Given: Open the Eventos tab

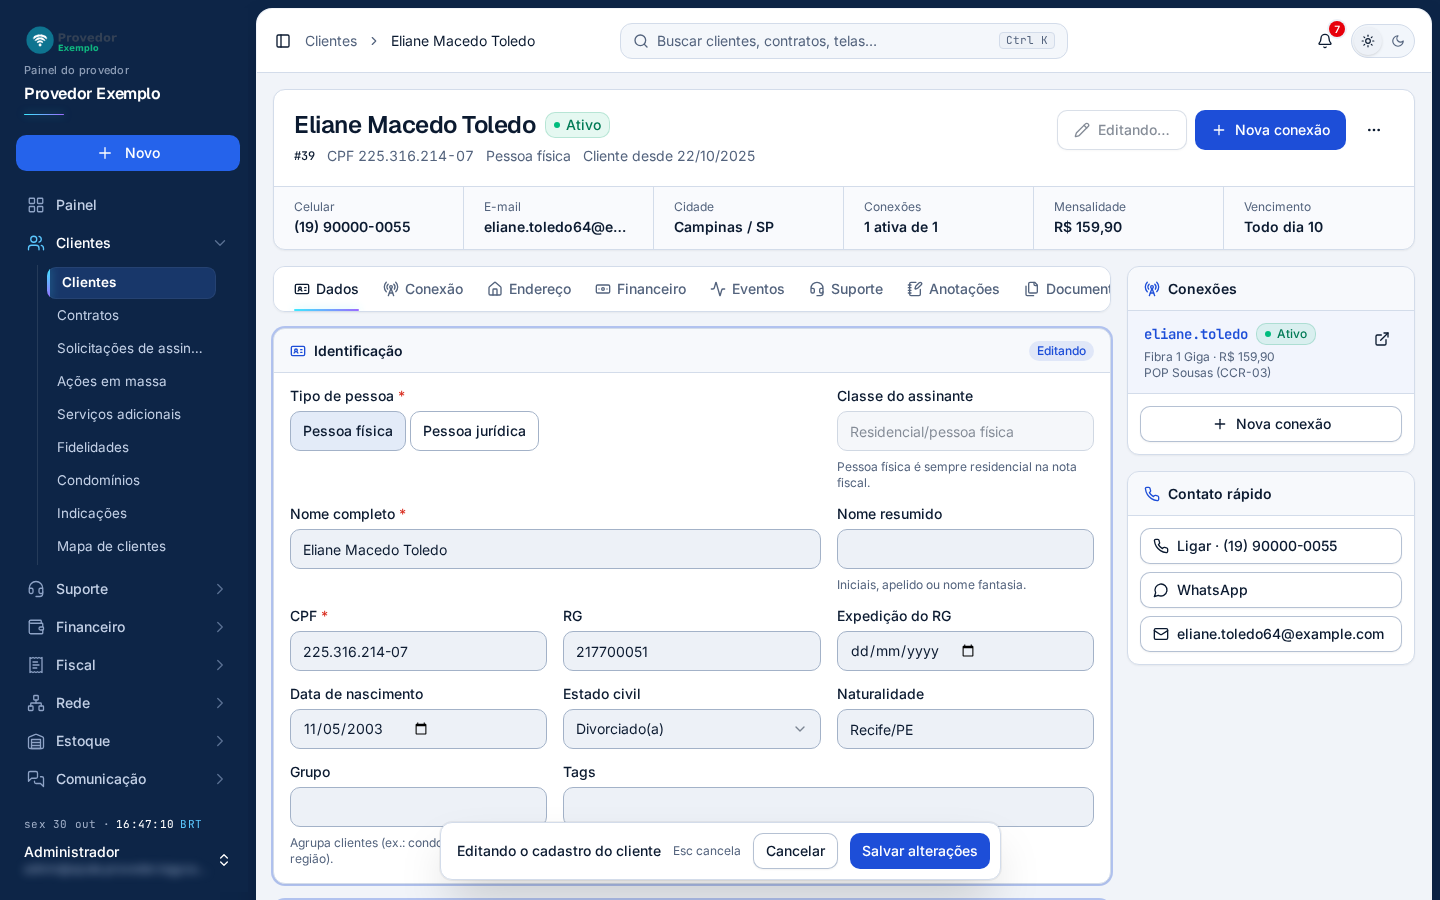Looking at the screenshot, I should click(747, 289).
